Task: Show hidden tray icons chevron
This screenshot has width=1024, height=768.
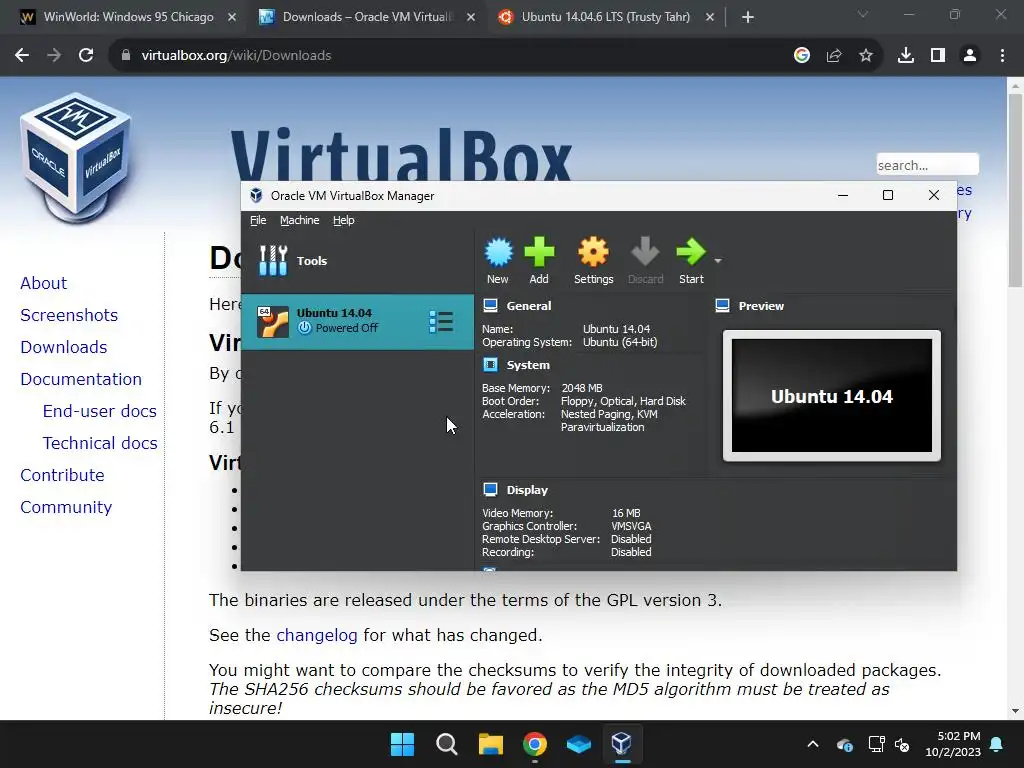Action: [x=812, y=744]
